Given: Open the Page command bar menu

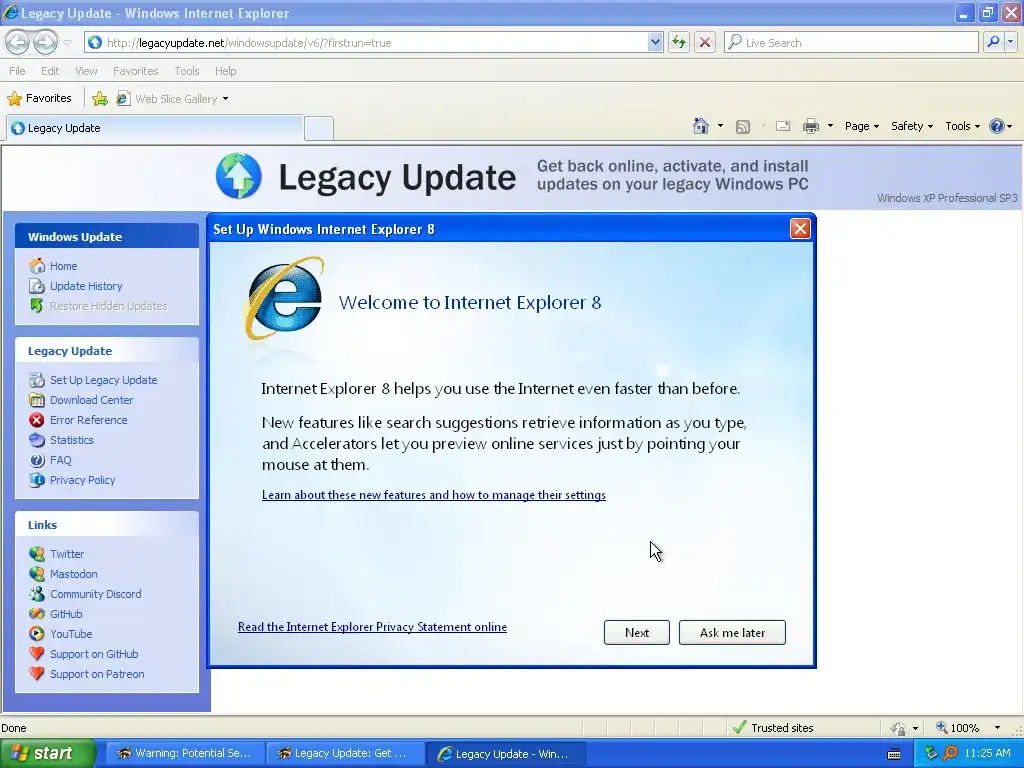Looking at the screenshot, I should pyautogui.click(x=861, y=126).
